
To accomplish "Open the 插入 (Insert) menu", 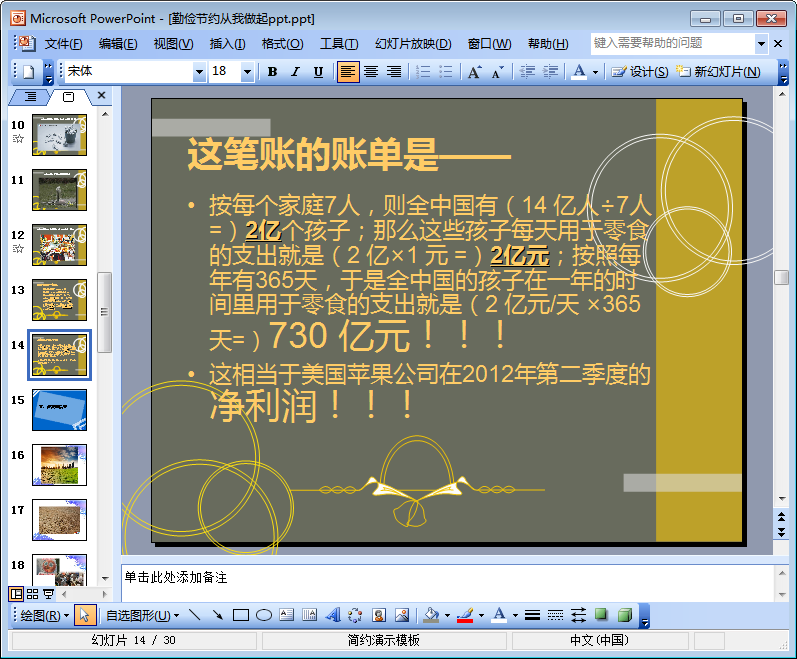I will pyautogui.click(x=227, y=44).
